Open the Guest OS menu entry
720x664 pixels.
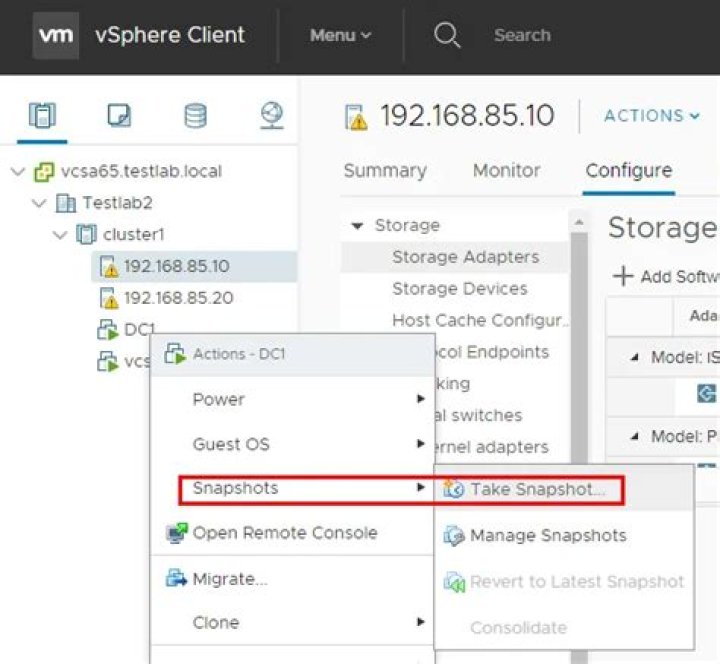[x=292, y=444]
